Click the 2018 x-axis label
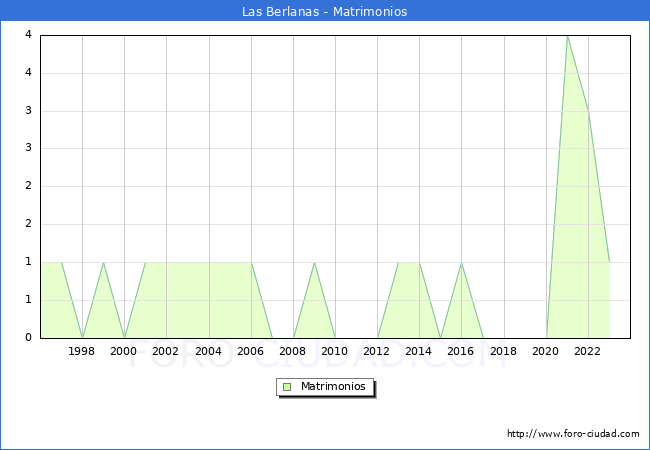 click(x=503, y=351)
